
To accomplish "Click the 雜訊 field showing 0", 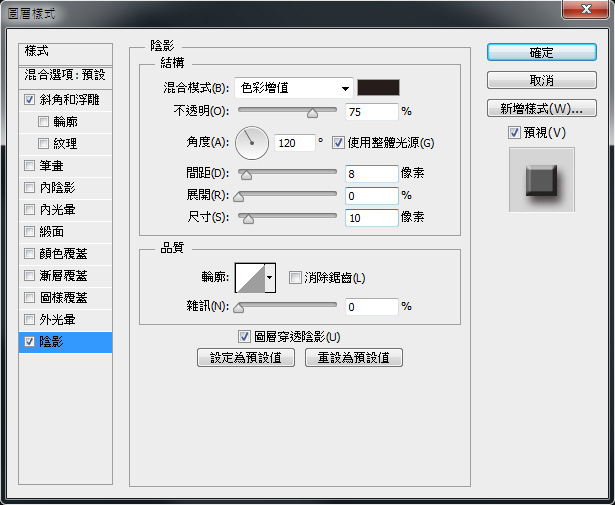I will [371, 307].
